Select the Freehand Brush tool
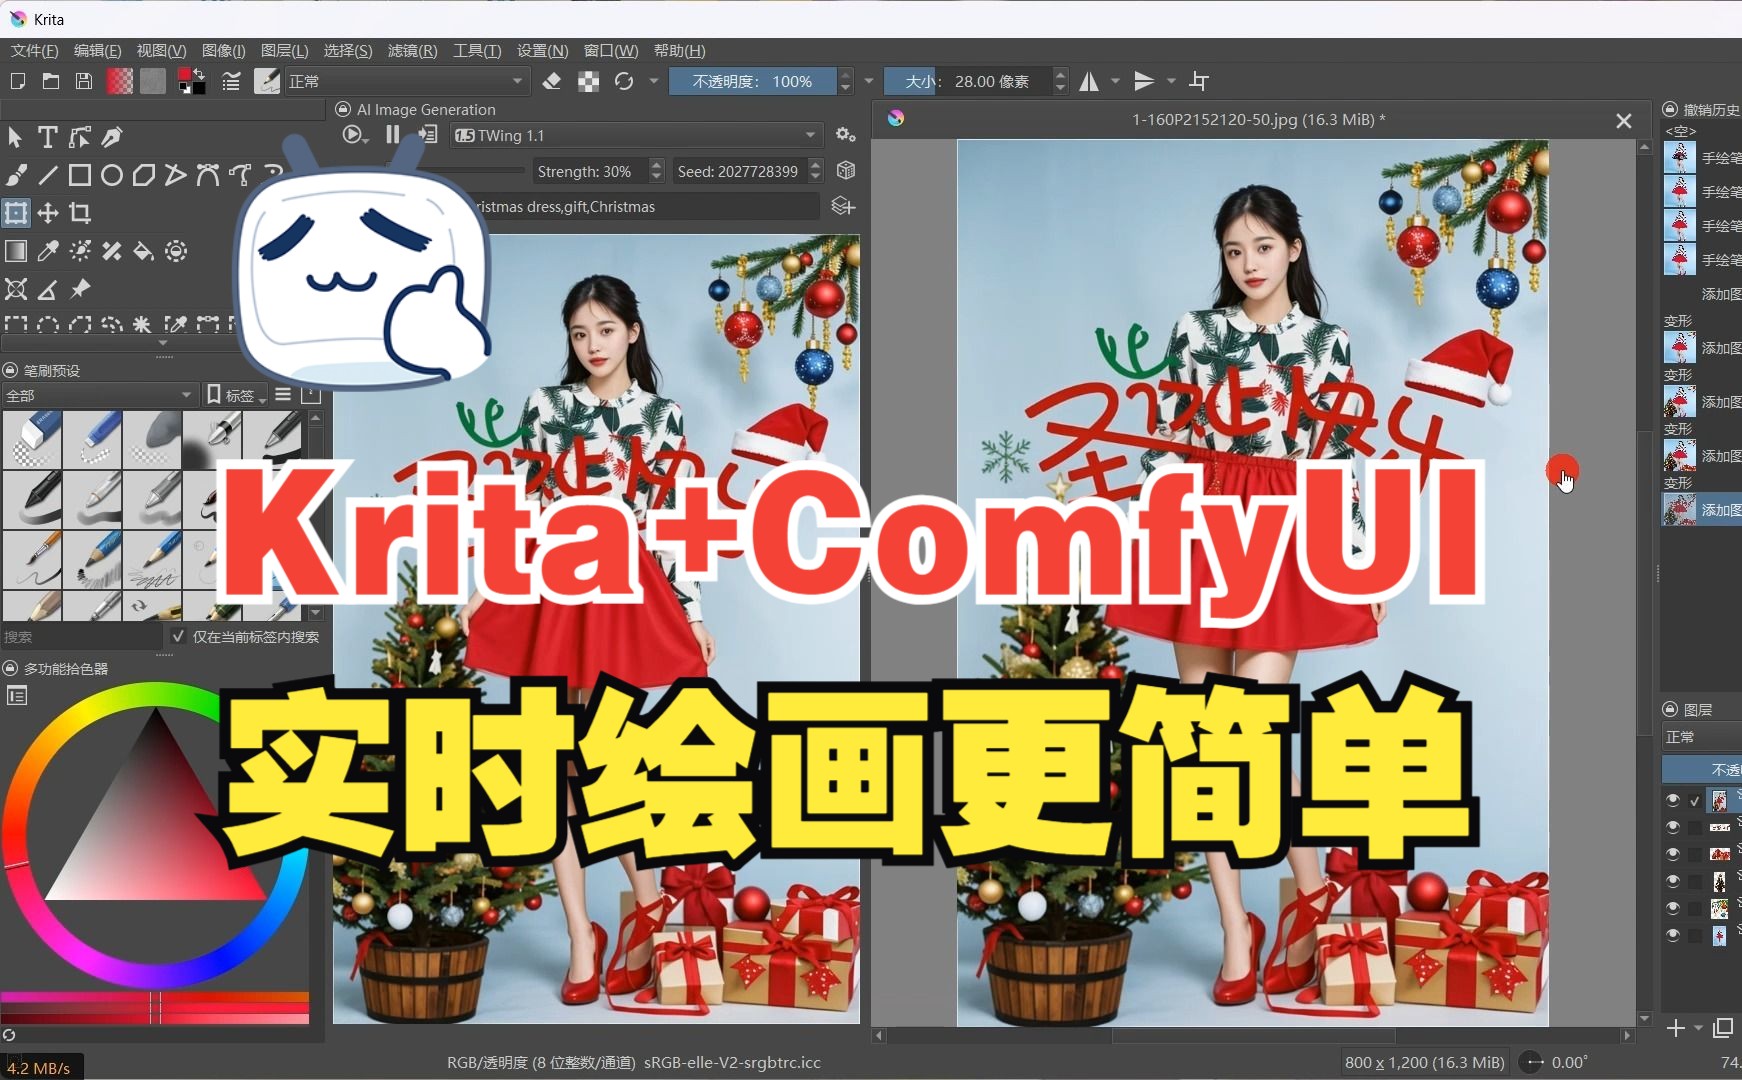 click(x=16, y=175)
